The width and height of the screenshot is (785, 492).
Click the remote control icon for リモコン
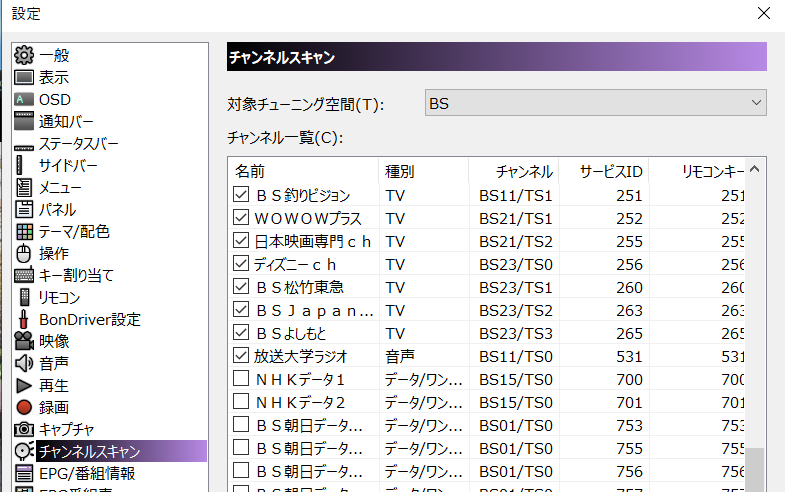24,297
